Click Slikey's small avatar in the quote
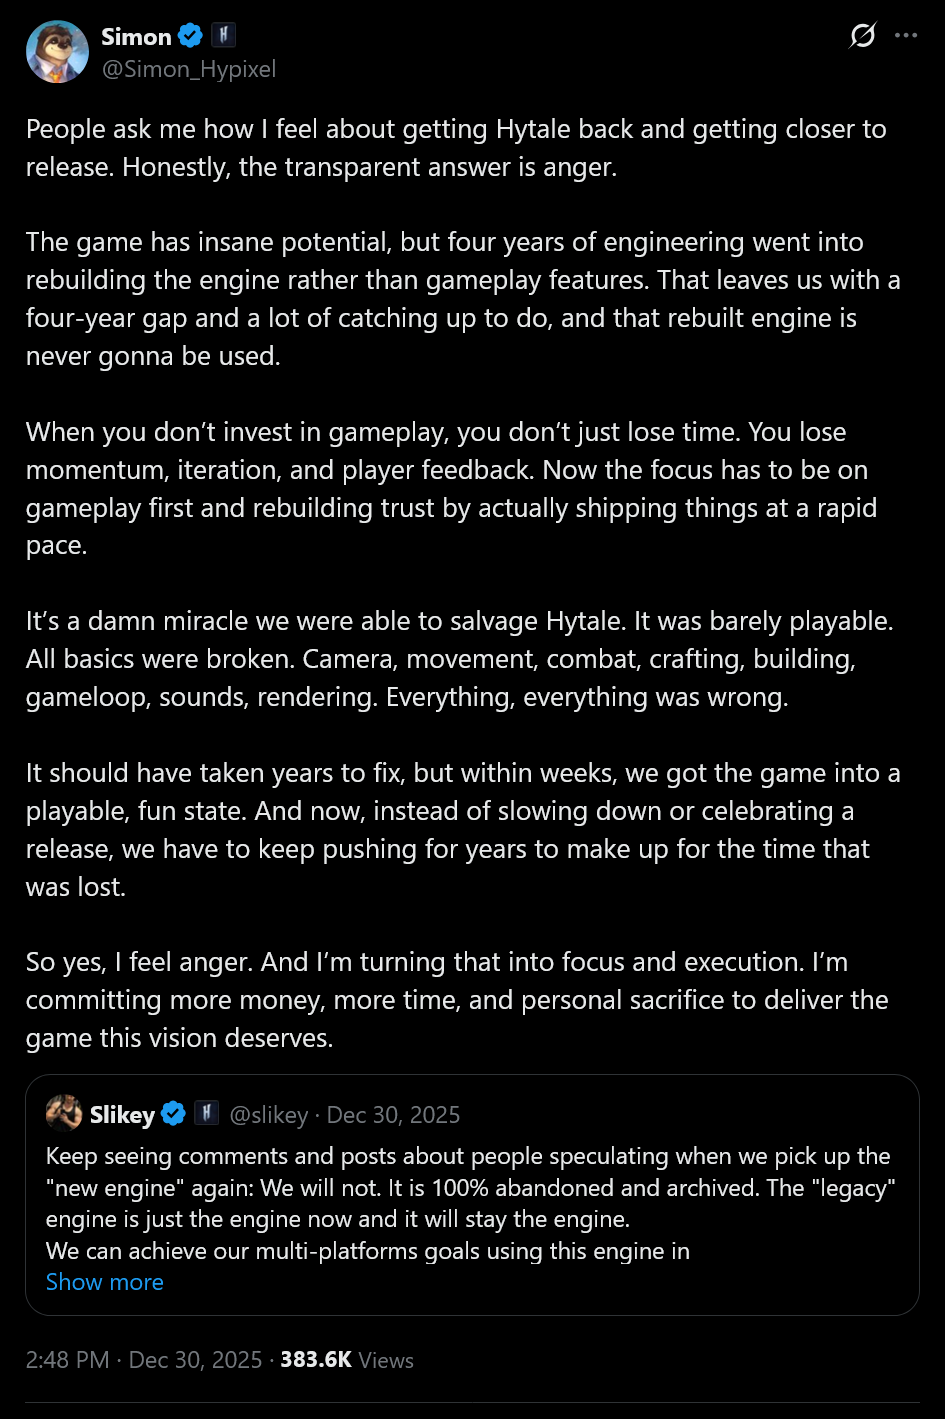This screenshot has width=945, height=1419. 63,1114
